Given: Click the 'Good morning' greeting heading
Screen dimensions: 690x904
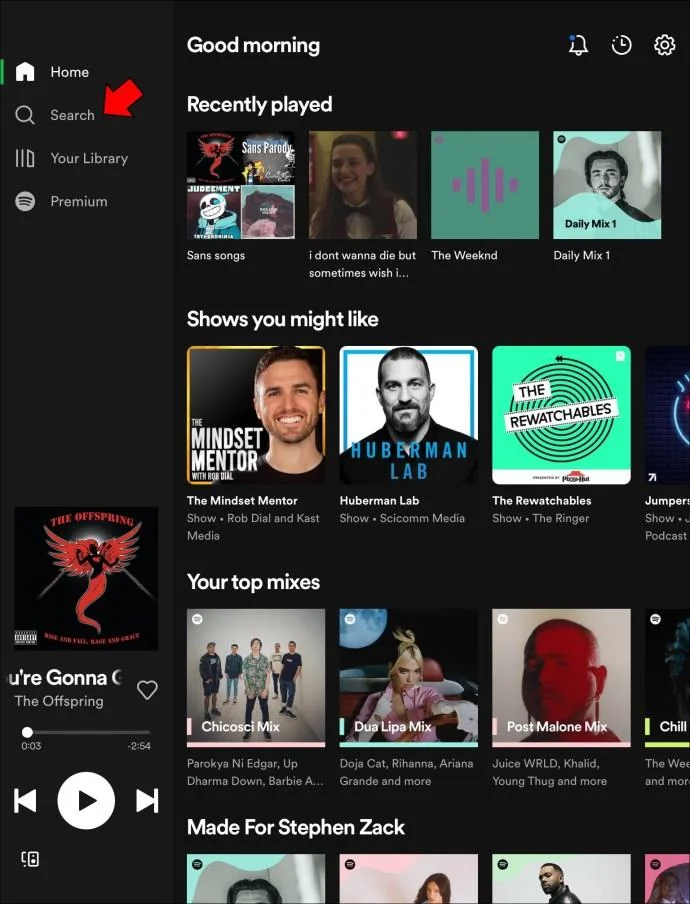Looking at the screenshot, I should pos(253,45).
